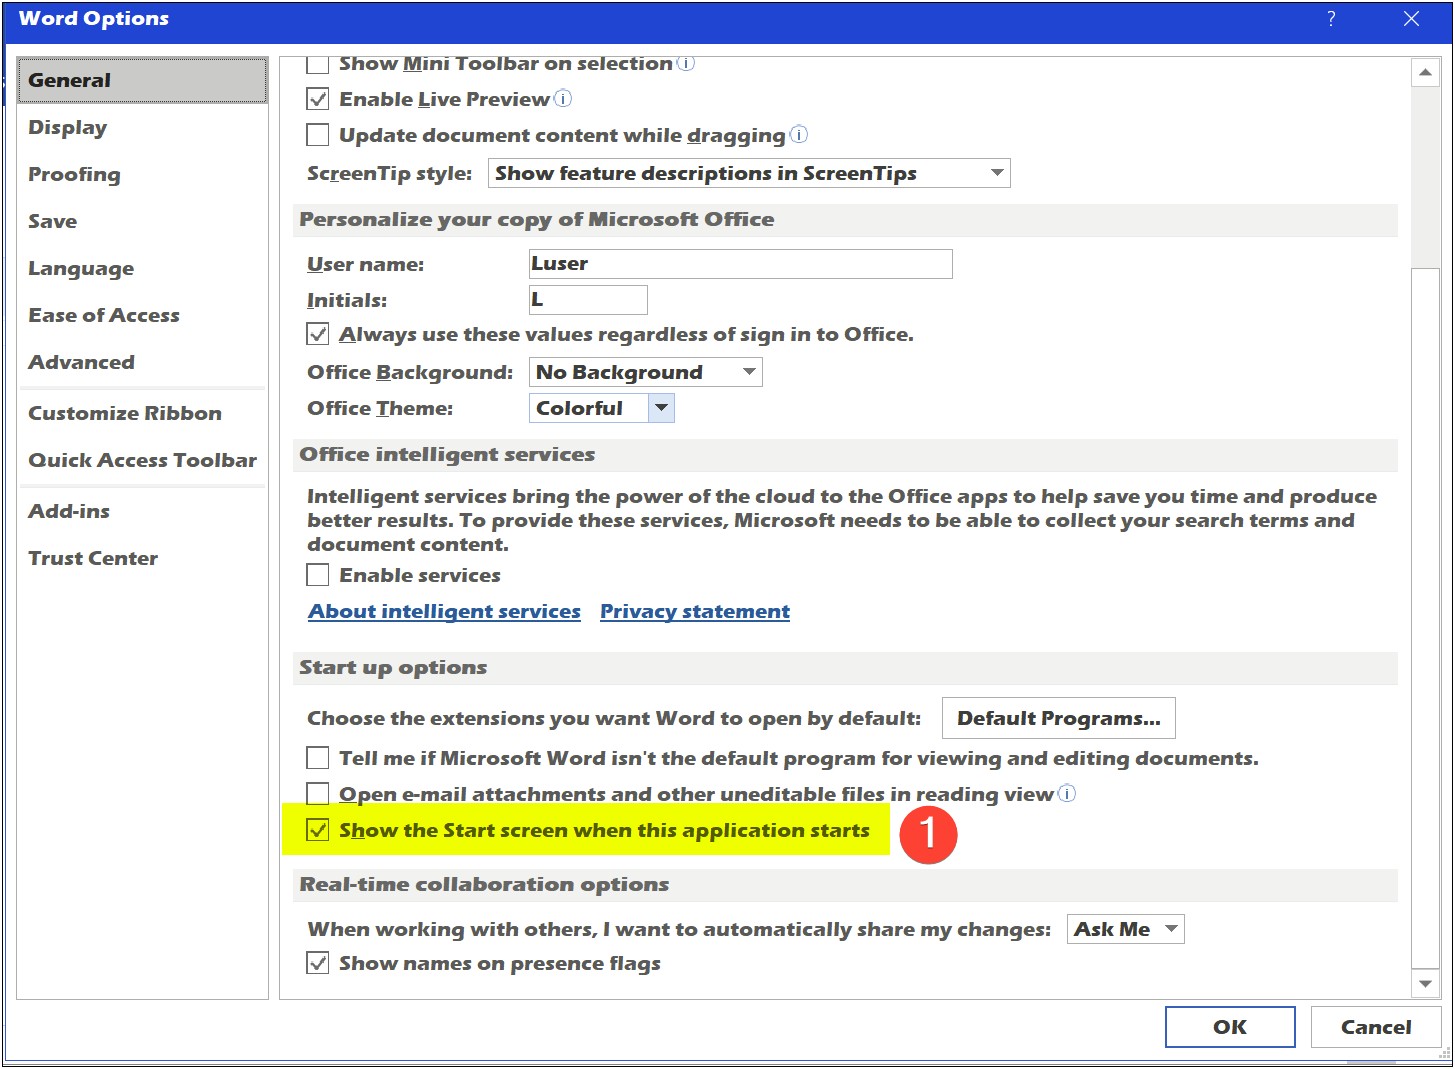The image size is (1455, 1069).
Task: Go to Trust Center category
Action: click(x=143, y=558)
